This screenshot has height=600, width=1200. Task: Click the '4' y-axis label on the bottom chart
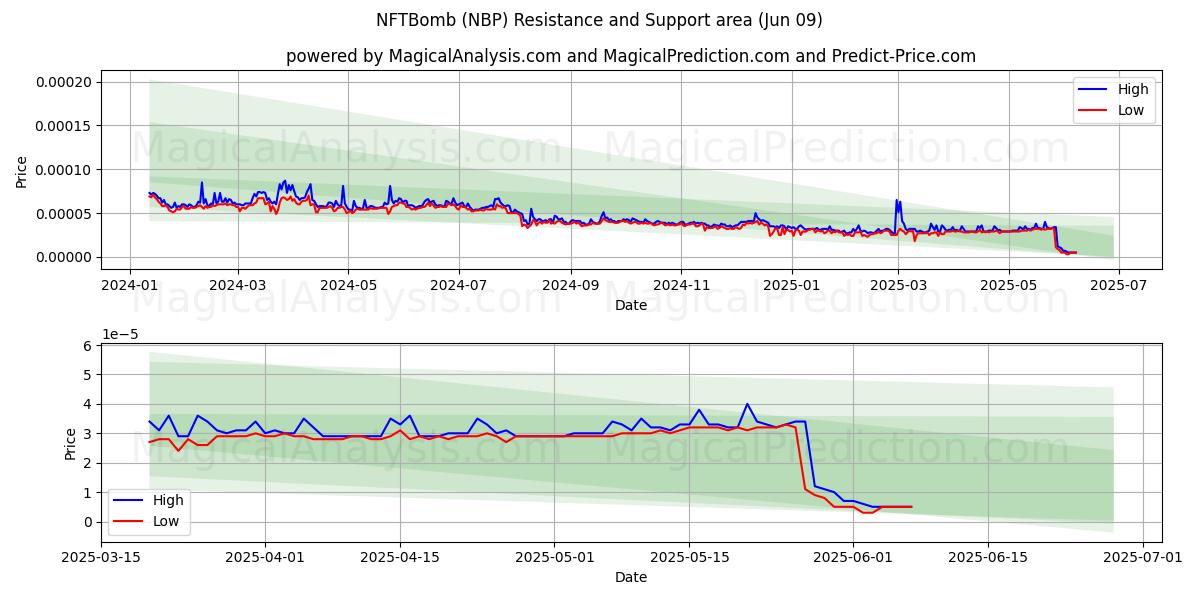pos(88,405)
